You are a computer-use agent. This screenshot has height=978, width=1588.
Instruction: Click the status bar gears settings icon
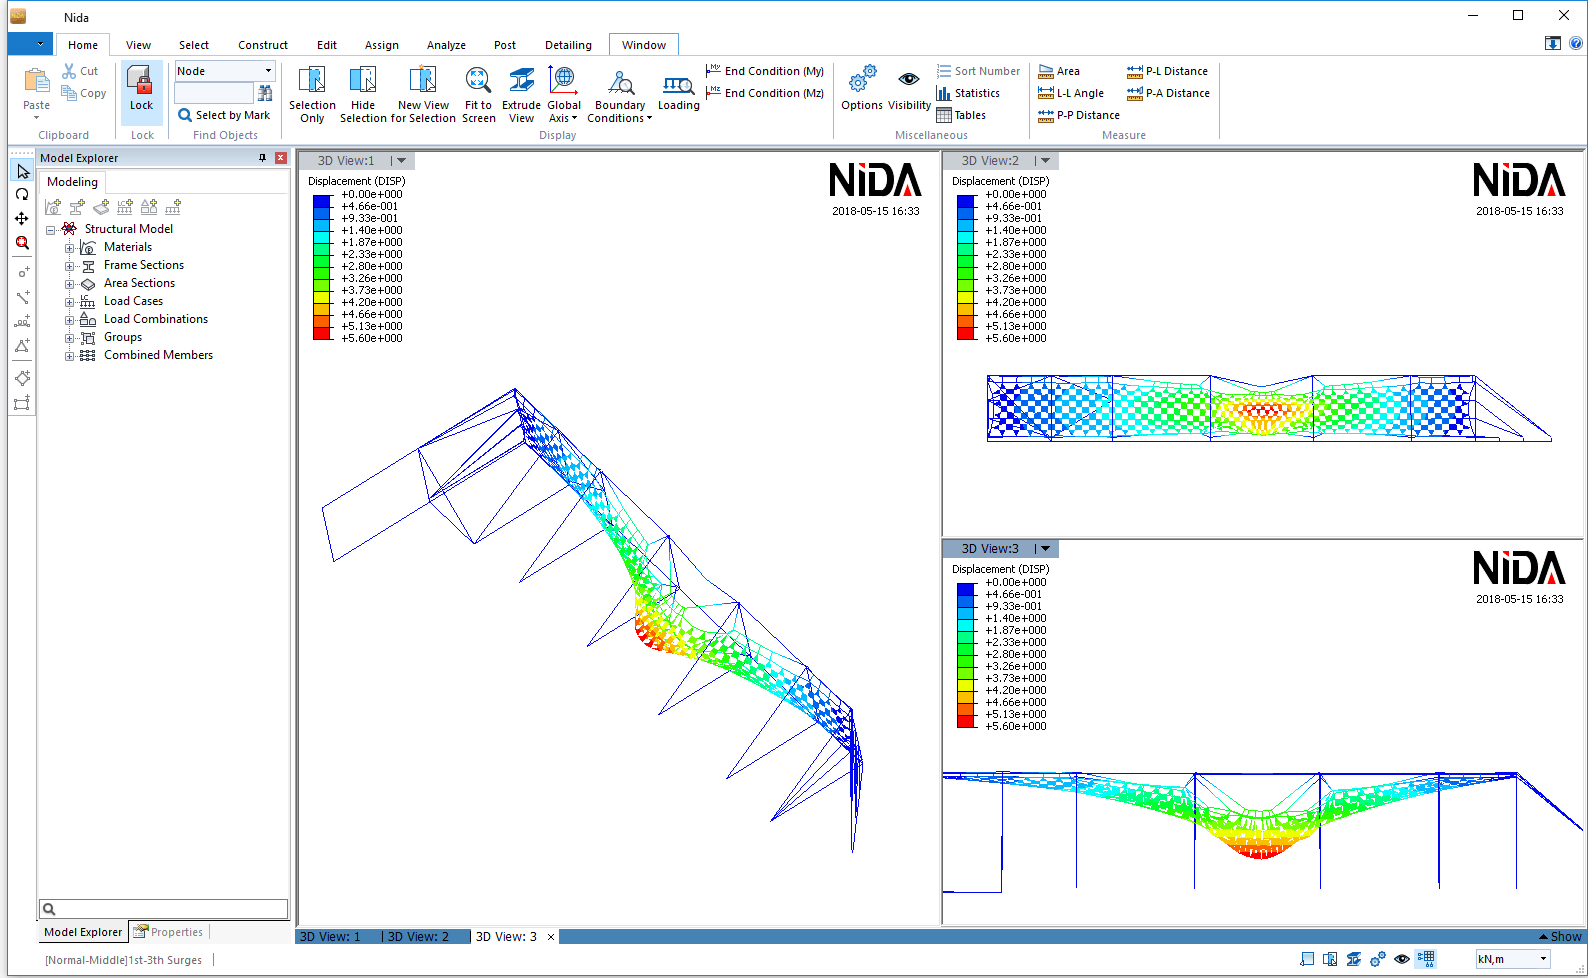point(1378,959)
